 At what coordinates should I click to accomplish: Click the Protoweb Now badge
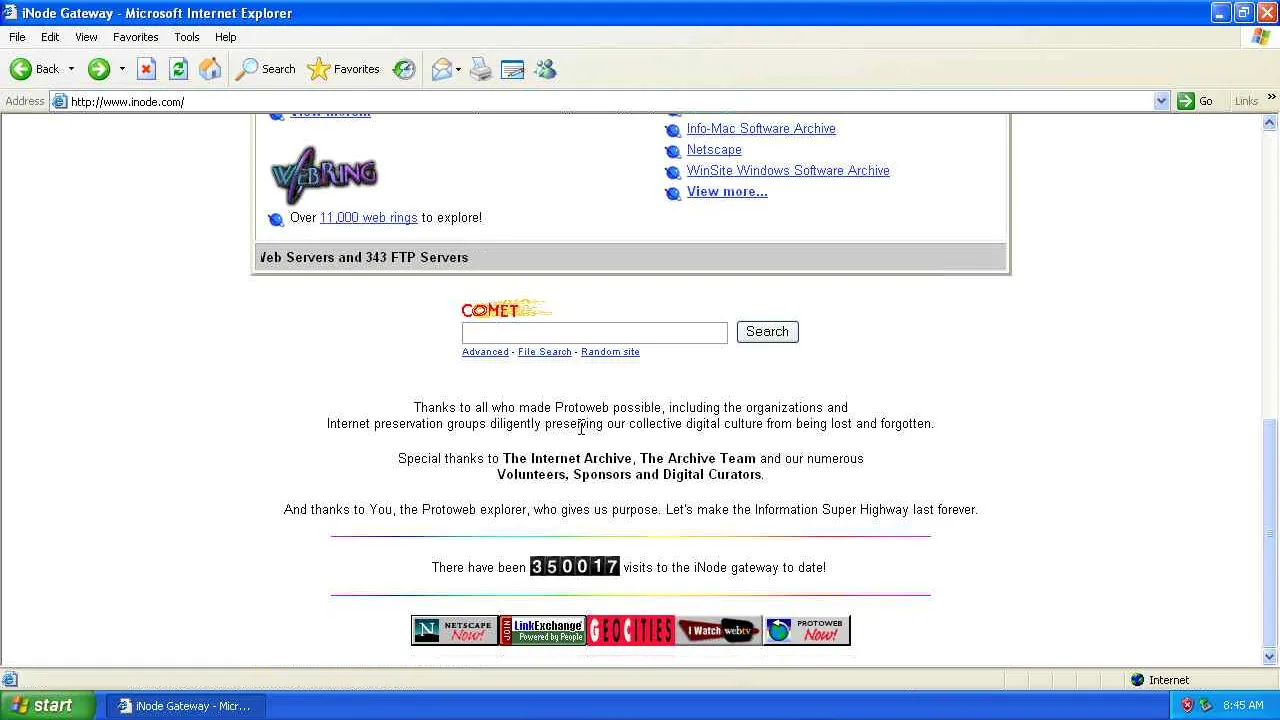(806, 630)
